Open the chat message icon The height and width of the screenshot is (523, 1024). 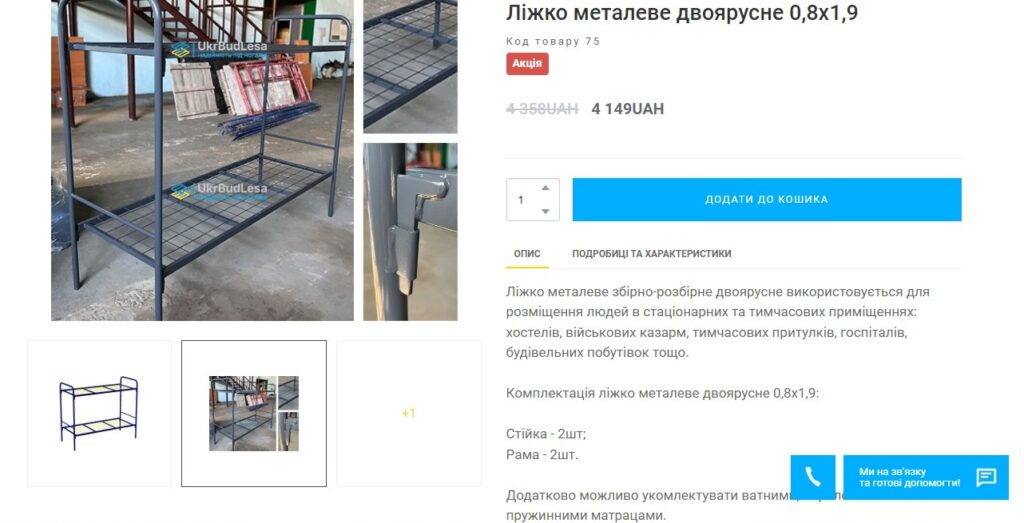[986, 477]
